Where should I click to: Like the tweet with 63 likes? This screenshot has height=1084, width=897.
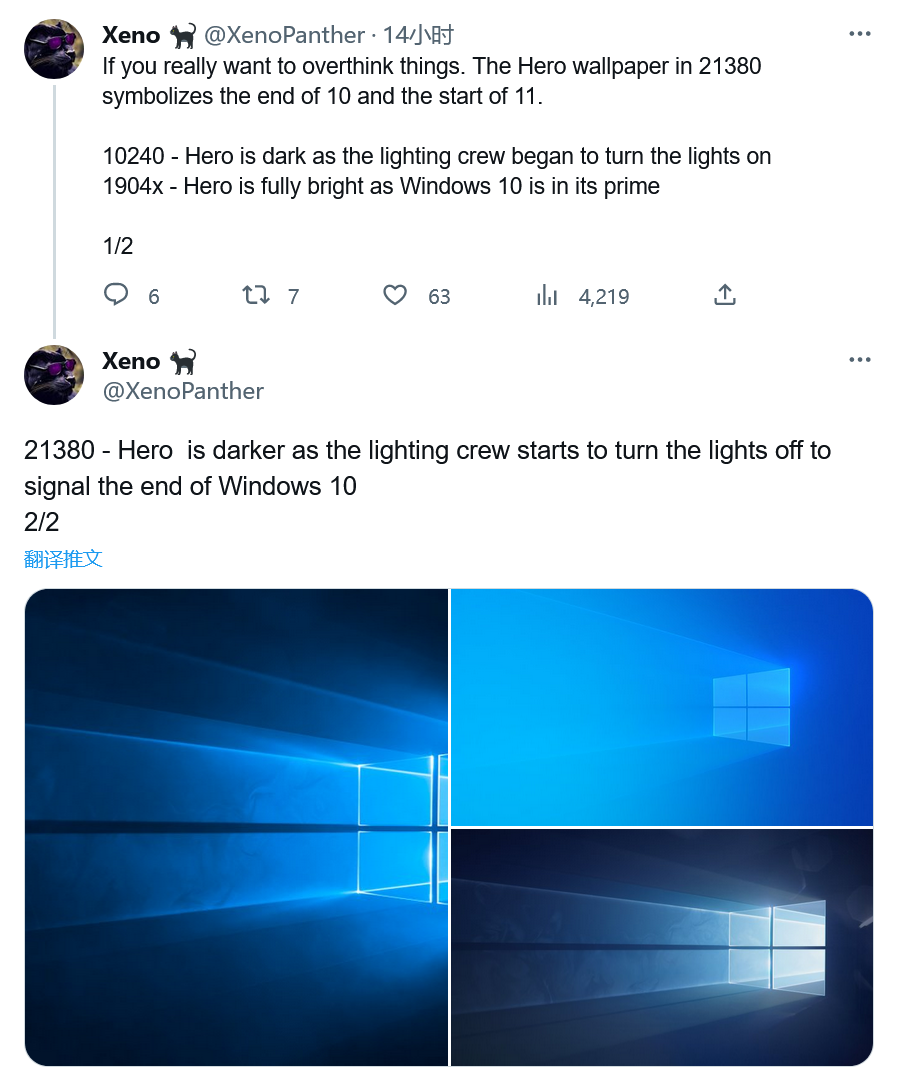[x=396, y=295]
